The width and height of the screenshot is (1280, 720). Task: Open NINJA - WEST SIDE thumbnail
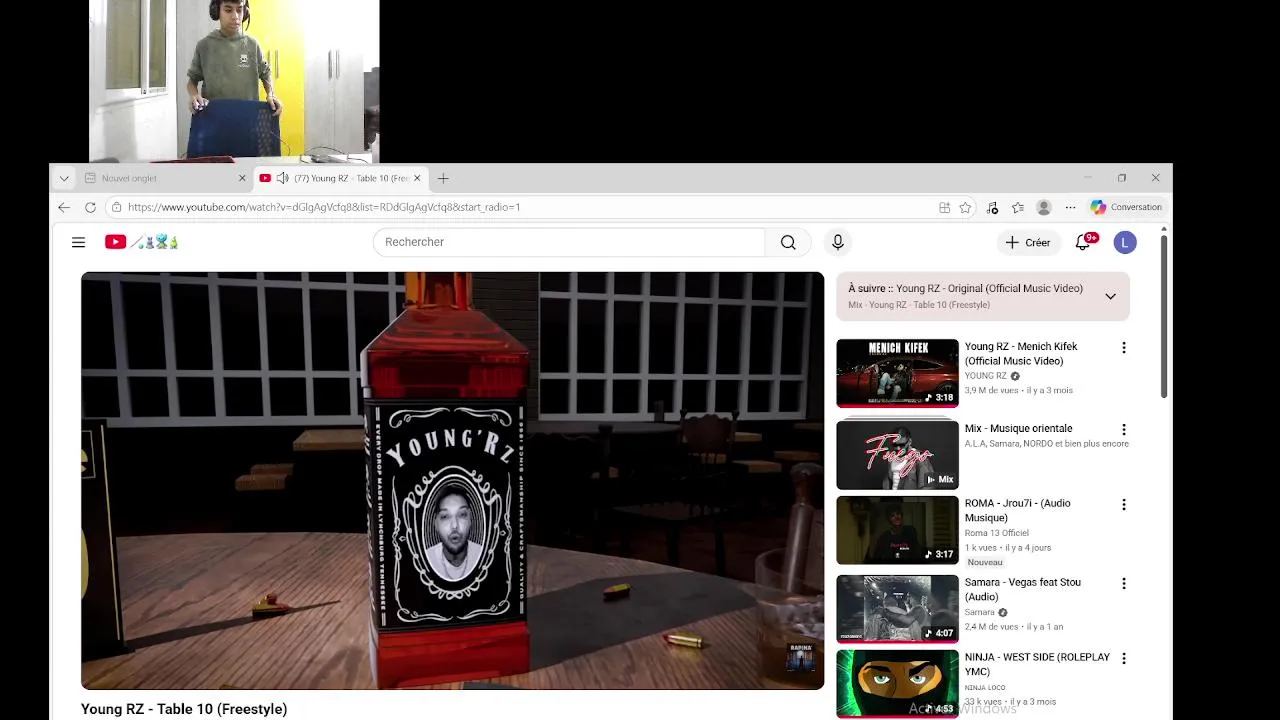(x=897, y=684)
